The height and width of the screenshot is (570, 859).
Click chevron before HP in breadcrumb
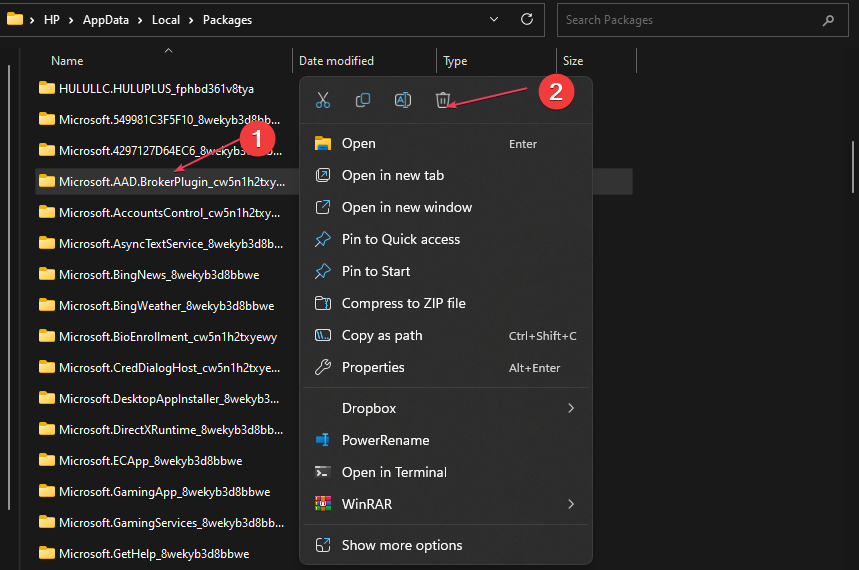point(32,20)
